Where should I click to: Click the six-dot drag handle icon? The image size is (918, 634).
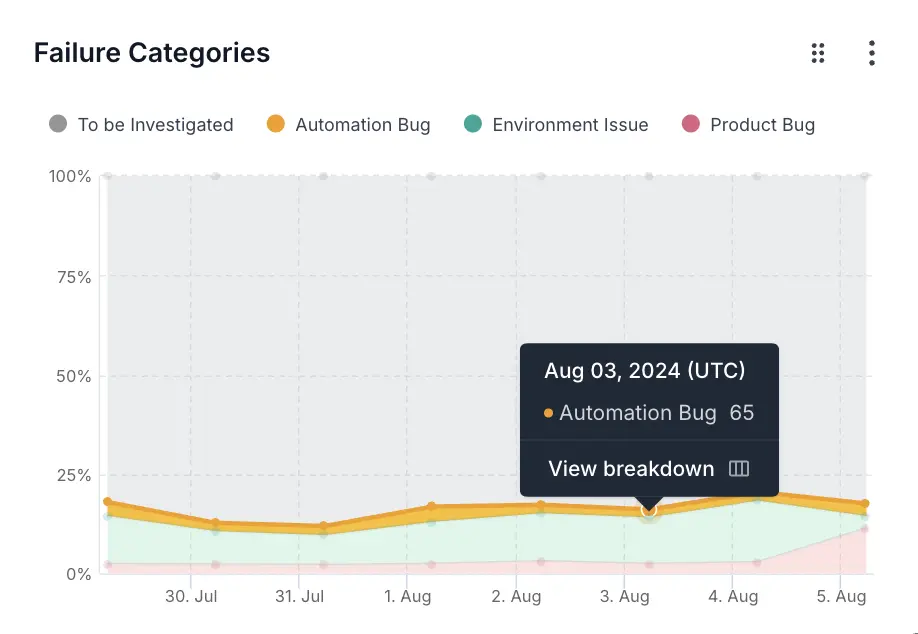click(x=818, y=53)
